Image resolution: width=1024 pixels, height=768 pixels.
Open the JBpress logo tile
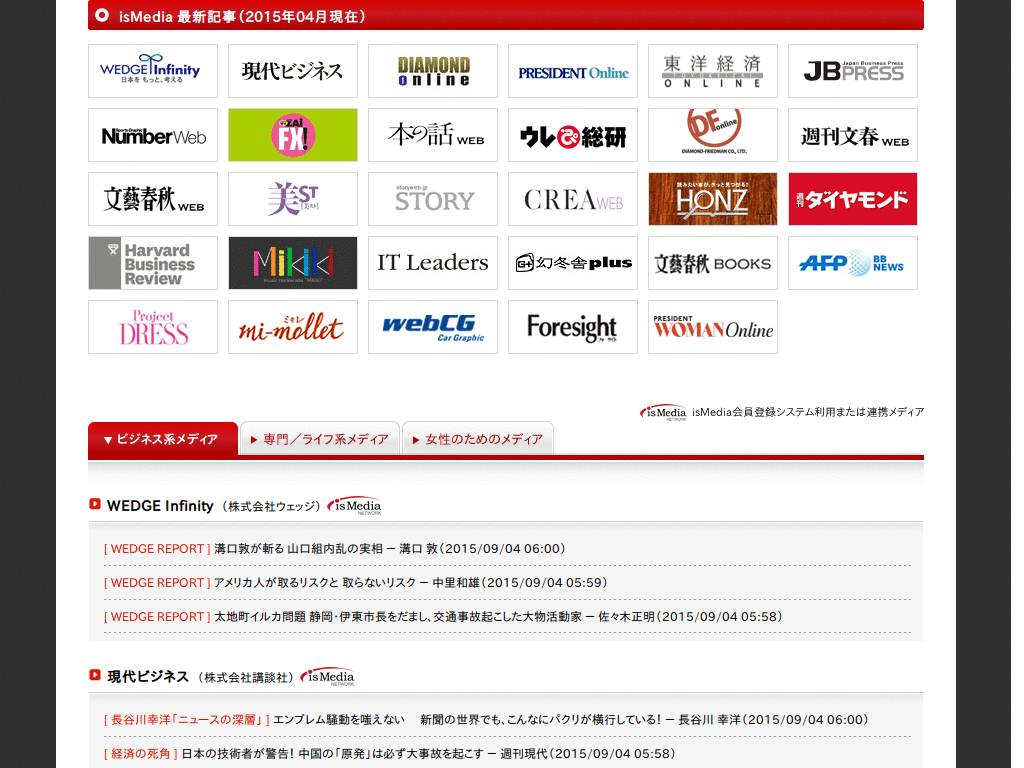853,71
